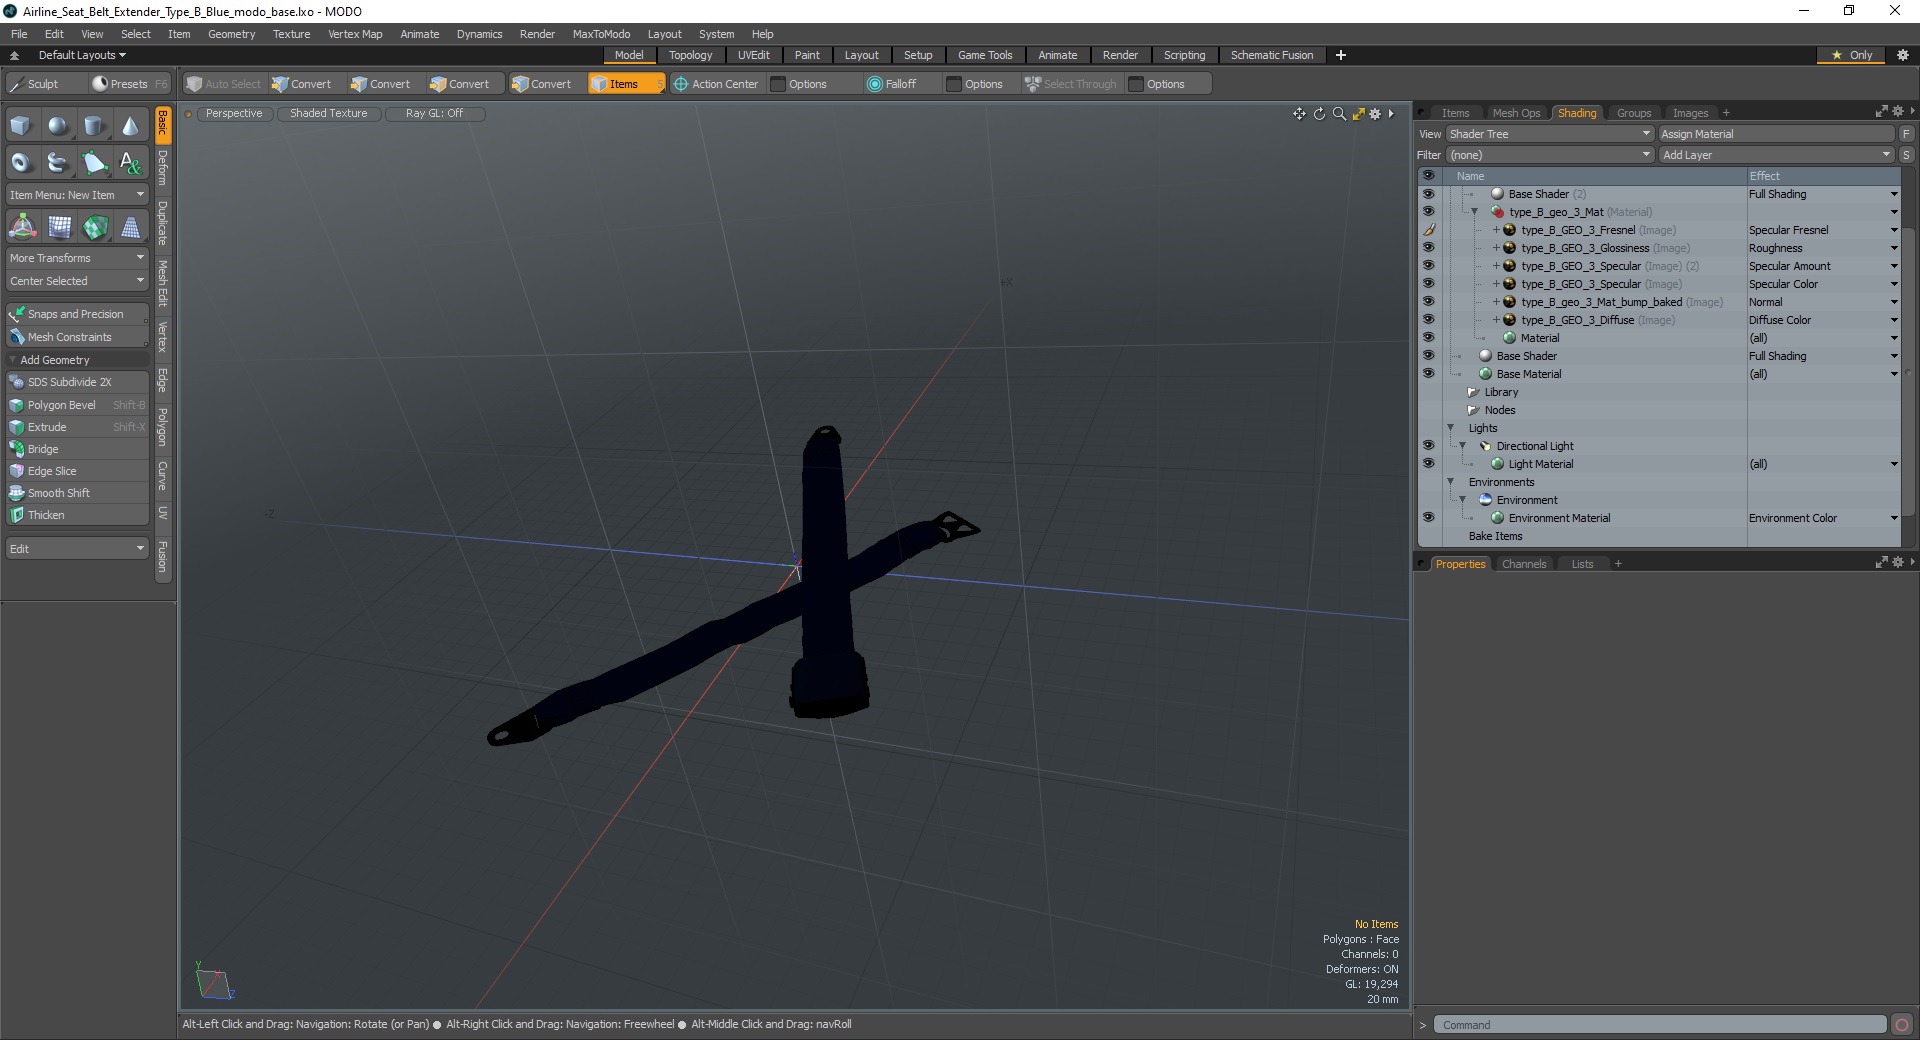Collapse the type_B_geo_3_Mat material group
This screenshot has height=1040, width=1920.
tap(1474, 212)
